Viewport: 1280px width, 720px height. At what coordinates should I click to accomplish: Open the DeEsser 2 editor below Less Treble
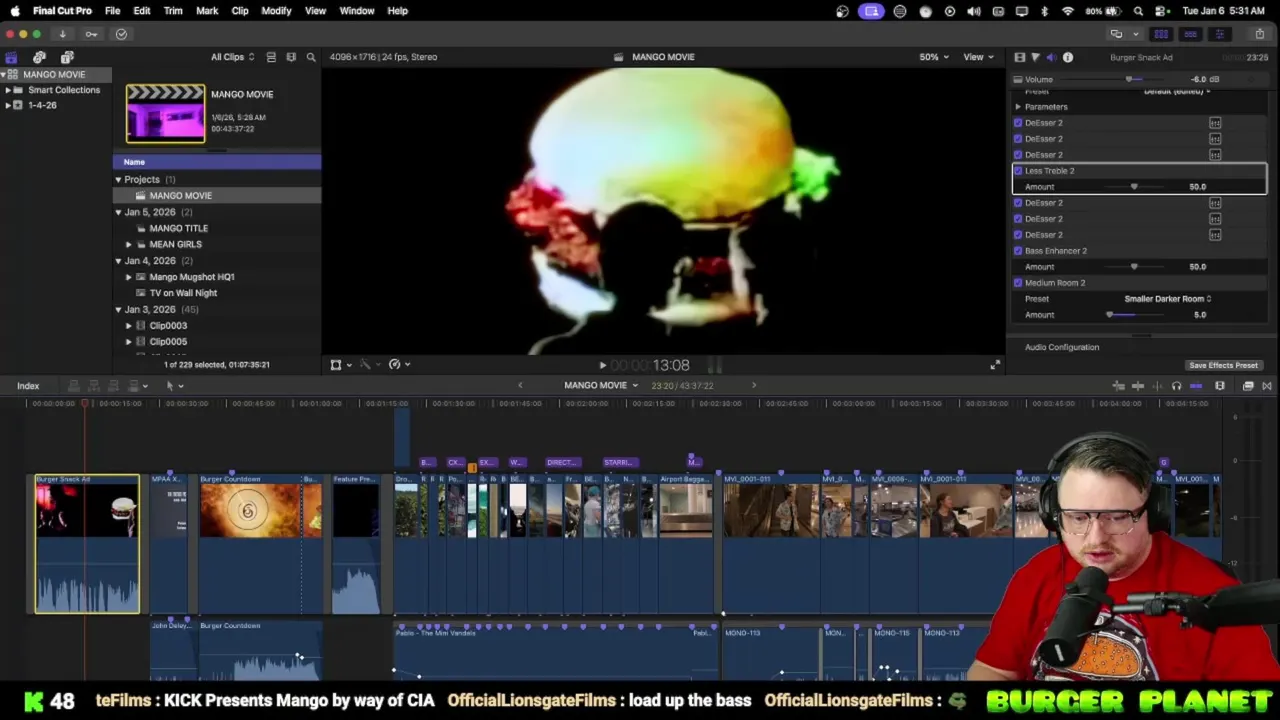click(x=1215, y=203)
